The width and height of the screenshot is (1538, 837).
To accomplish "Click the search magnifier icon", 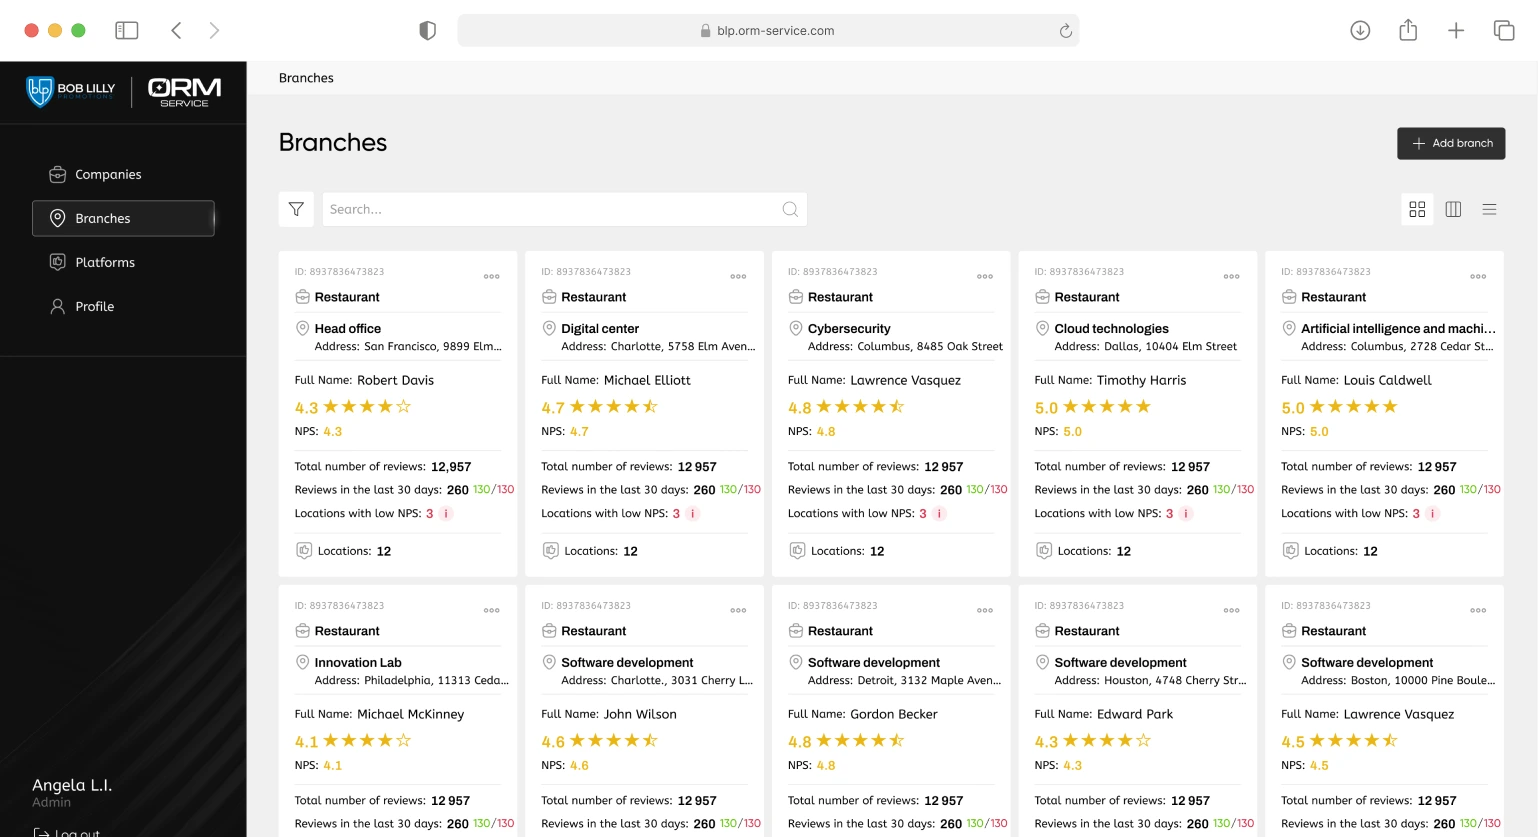I will pos(790,209).
